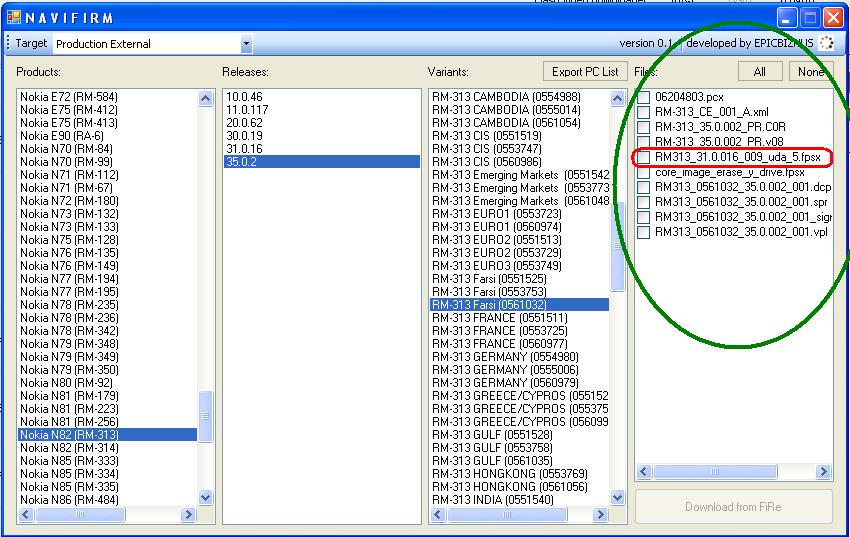The width and height of the screenshot is (850, 537).
Task: Select variant RM-313 Farsi (0561032)
Action: tap(519, 305)
